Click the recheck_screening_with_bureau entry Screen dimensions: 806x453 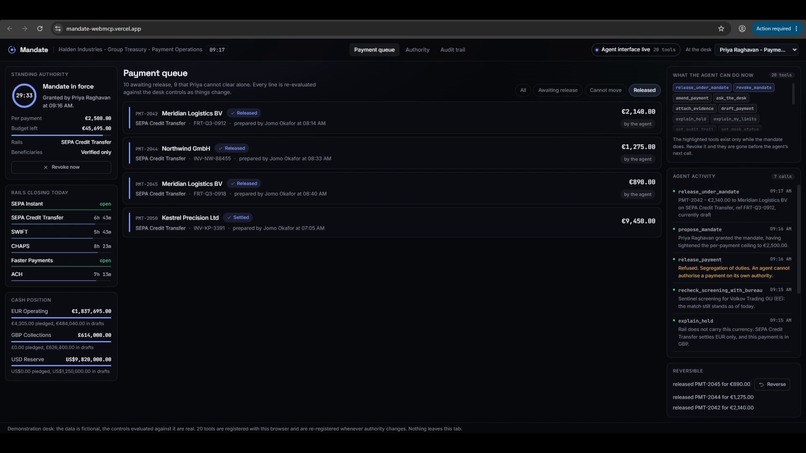pos(732,298)
